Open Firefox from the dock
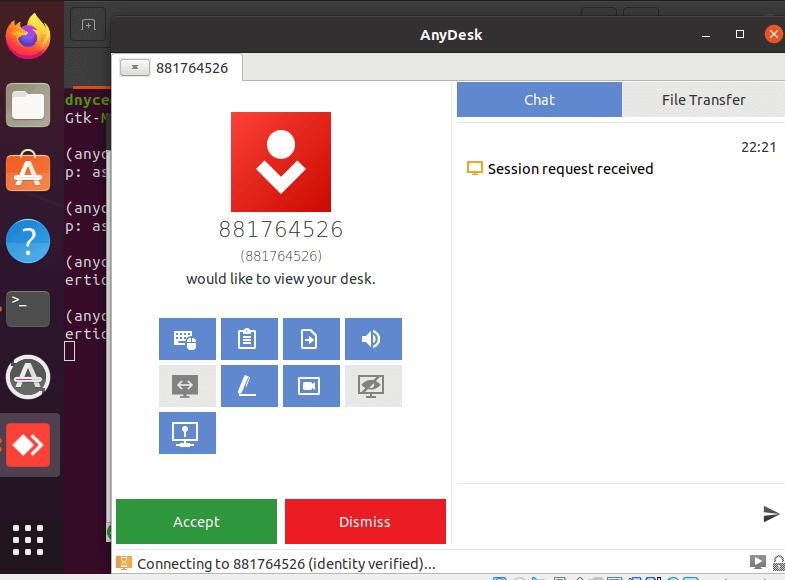 (28, 36)
